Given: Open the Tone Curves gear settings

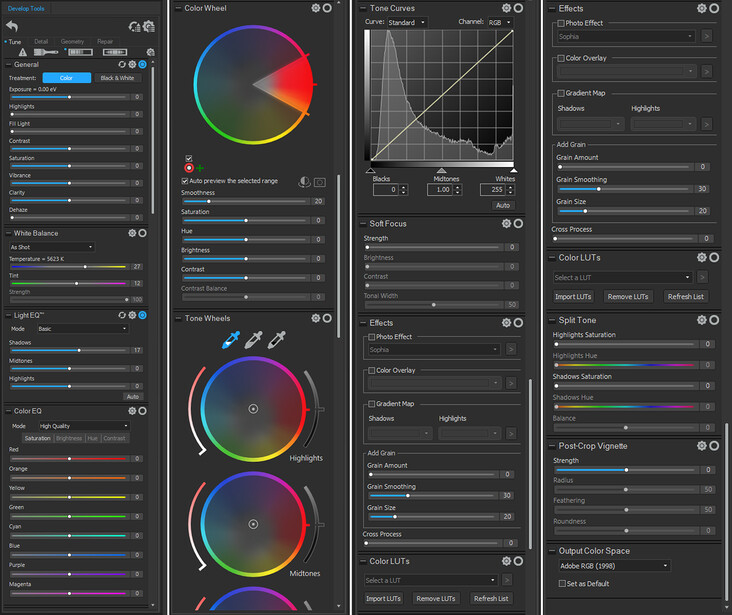Looking at the screenshot, I should 507,8.
